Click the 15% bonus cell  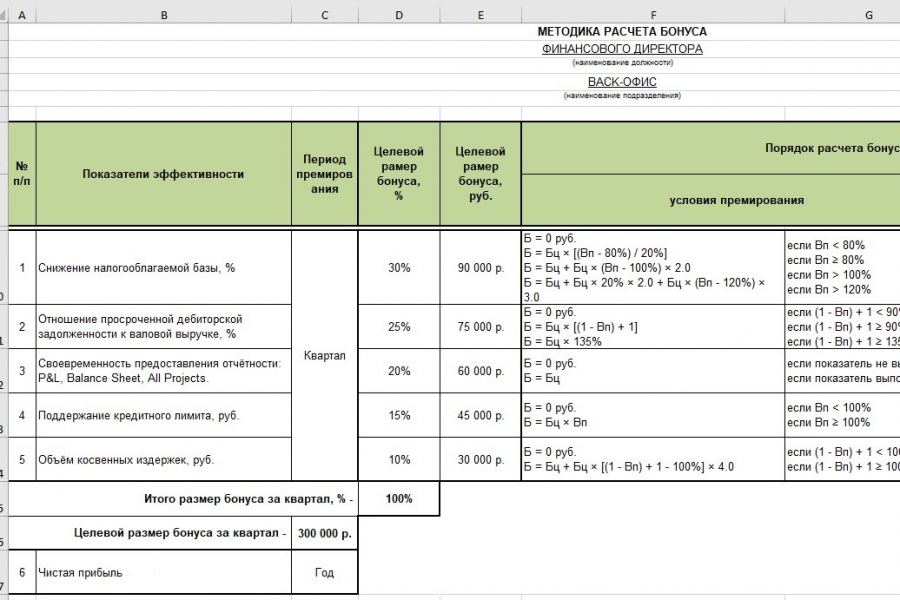click(x=399, y=415)
